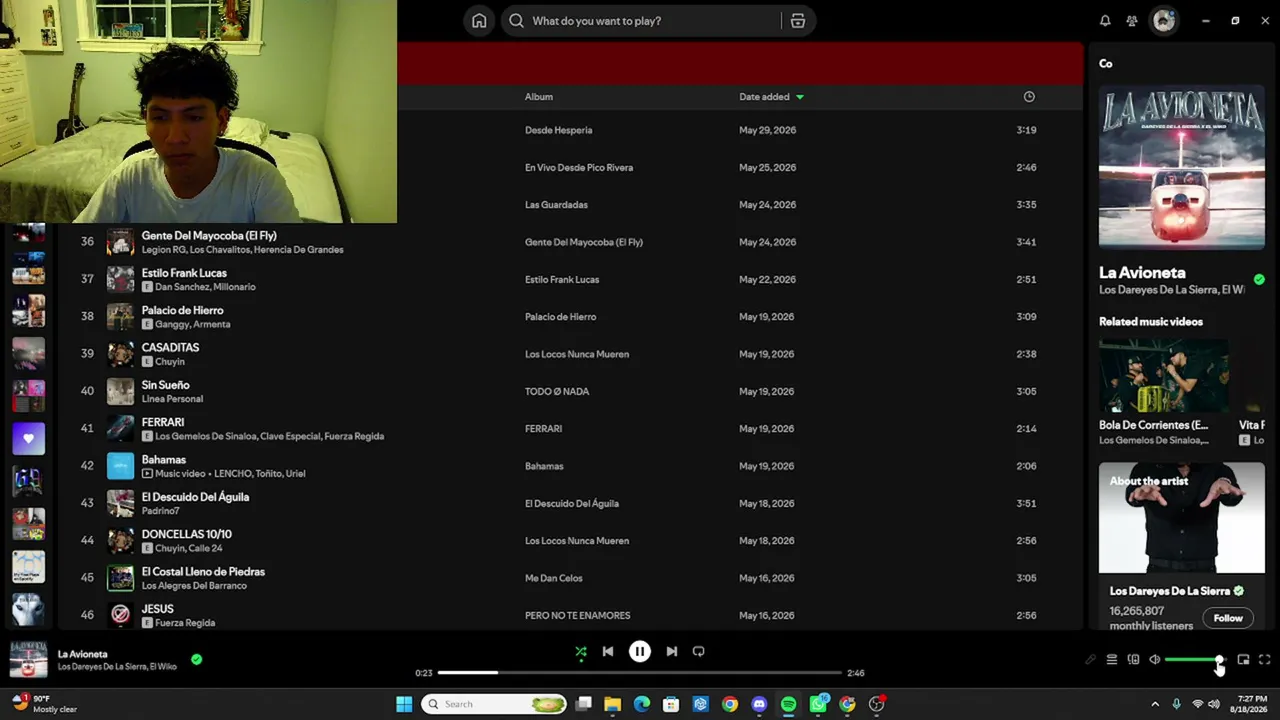The image size is (1280, 720).
Task: Open Microsoft Edge from the taskbar
Action: 642,704
